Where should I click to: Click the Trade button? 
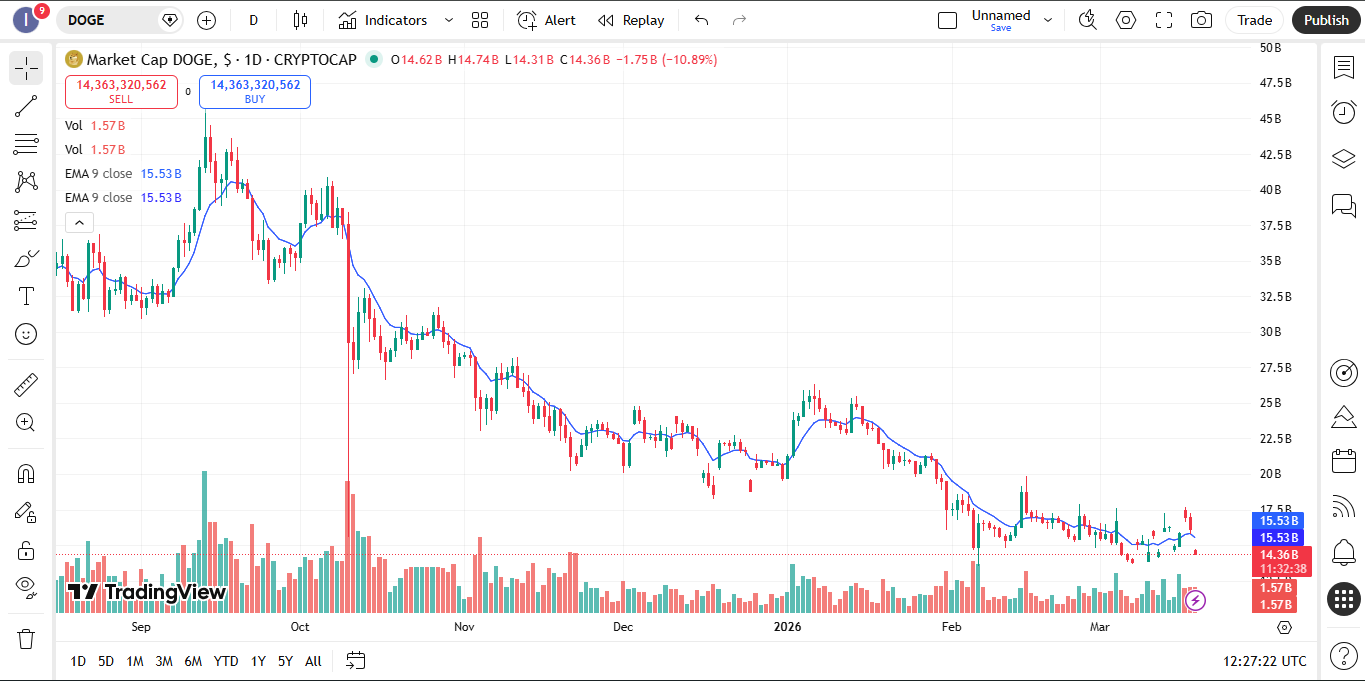coord(1255,20)
